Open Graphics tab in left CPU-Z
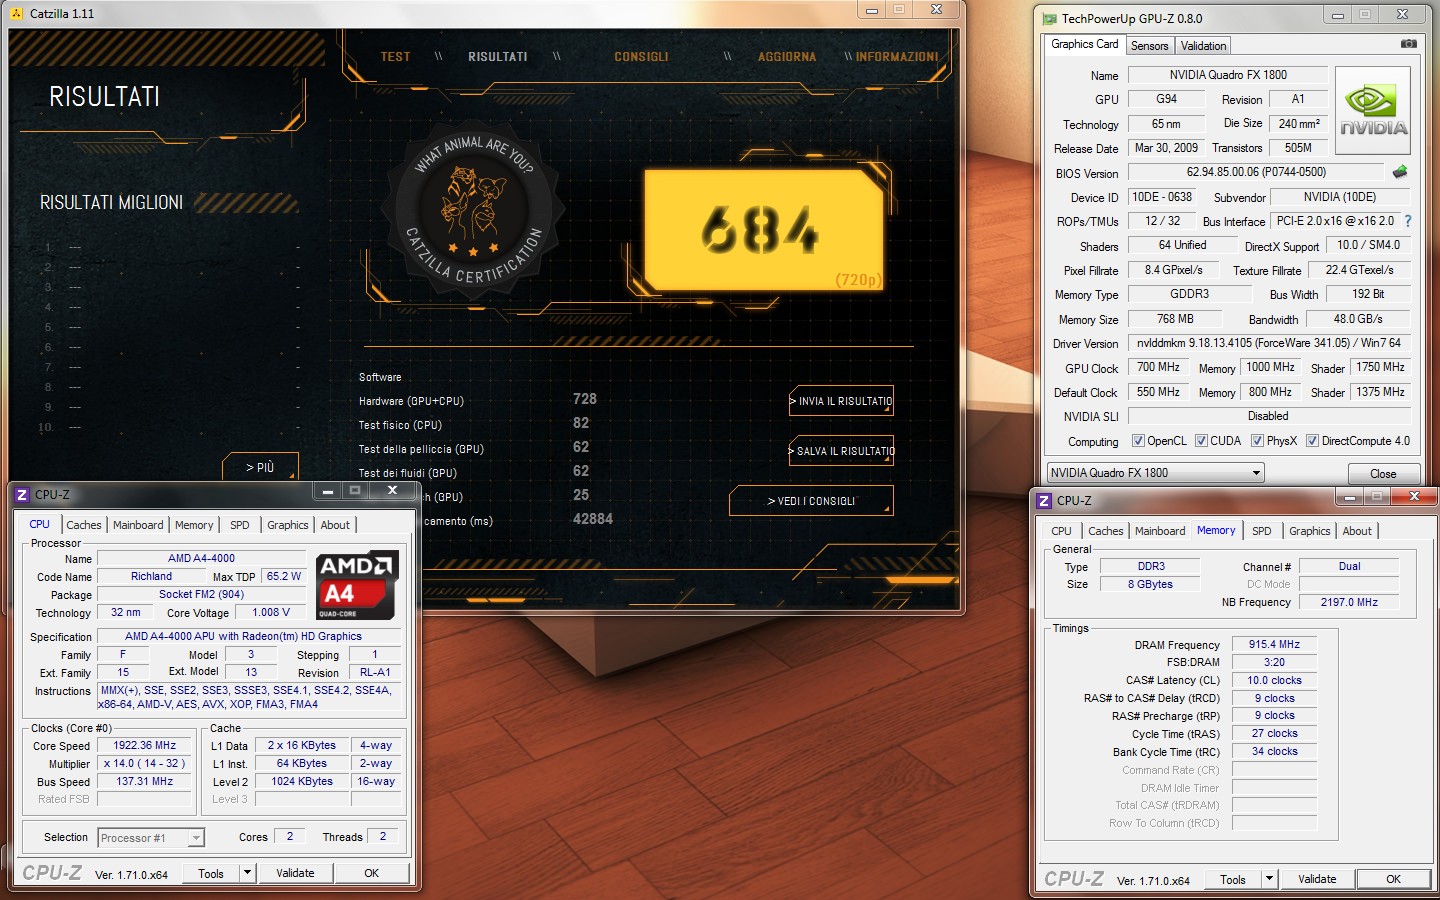This screenshot has height=900, width=1440. tap(288, 525)
